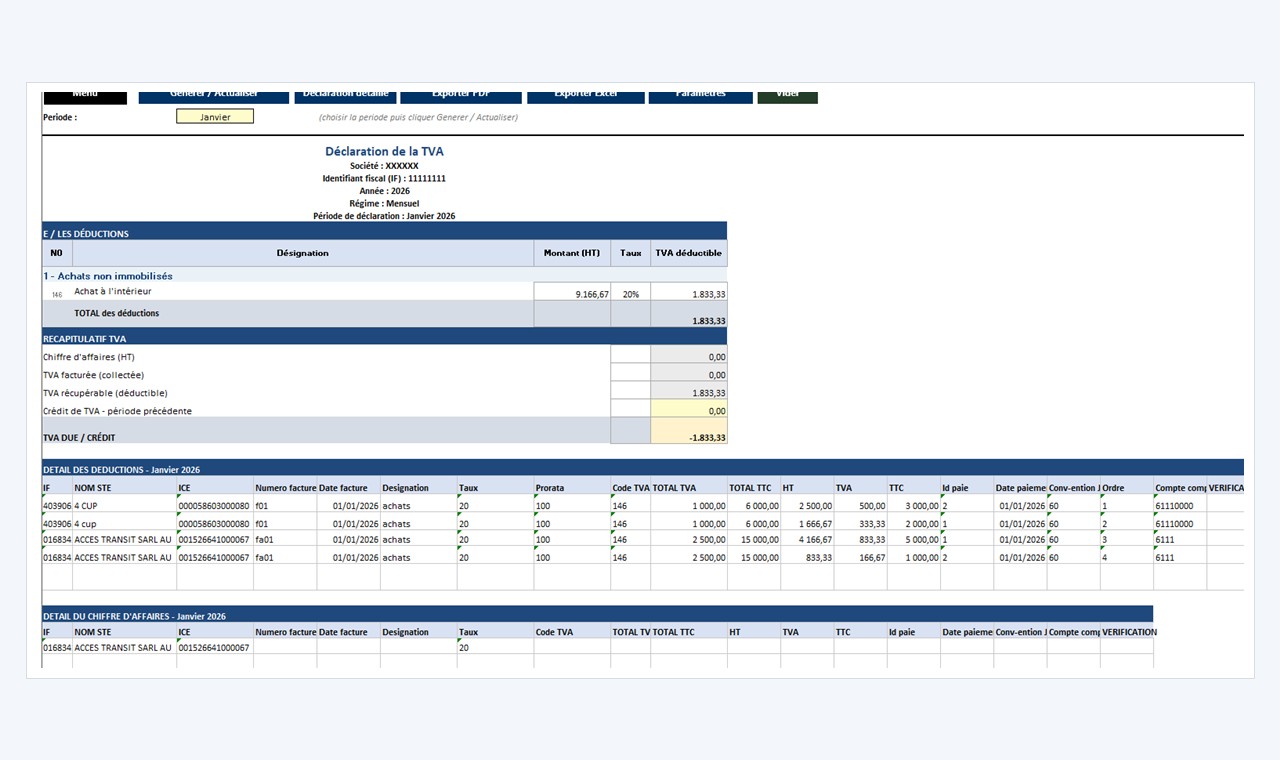Click the 'E / LES DÉDUCTIONS' section header
Image resolution: width=1280 pixels, height=760 pixels.
click(385, 233)
